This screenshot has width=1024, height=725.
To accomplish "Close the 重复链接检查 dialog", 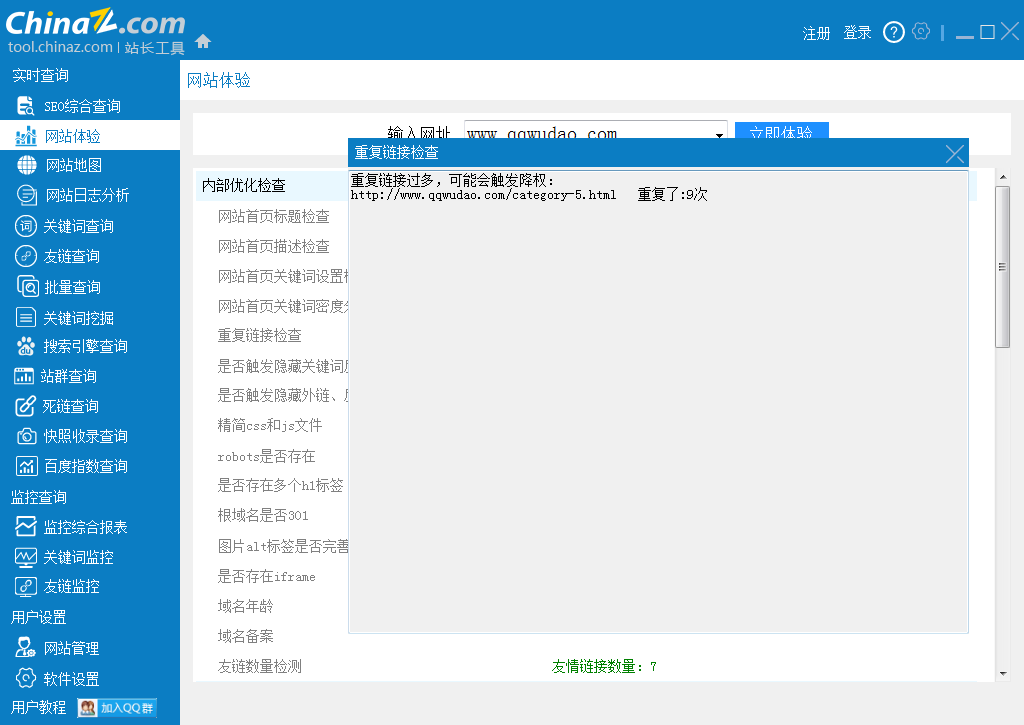I will 955,153.
